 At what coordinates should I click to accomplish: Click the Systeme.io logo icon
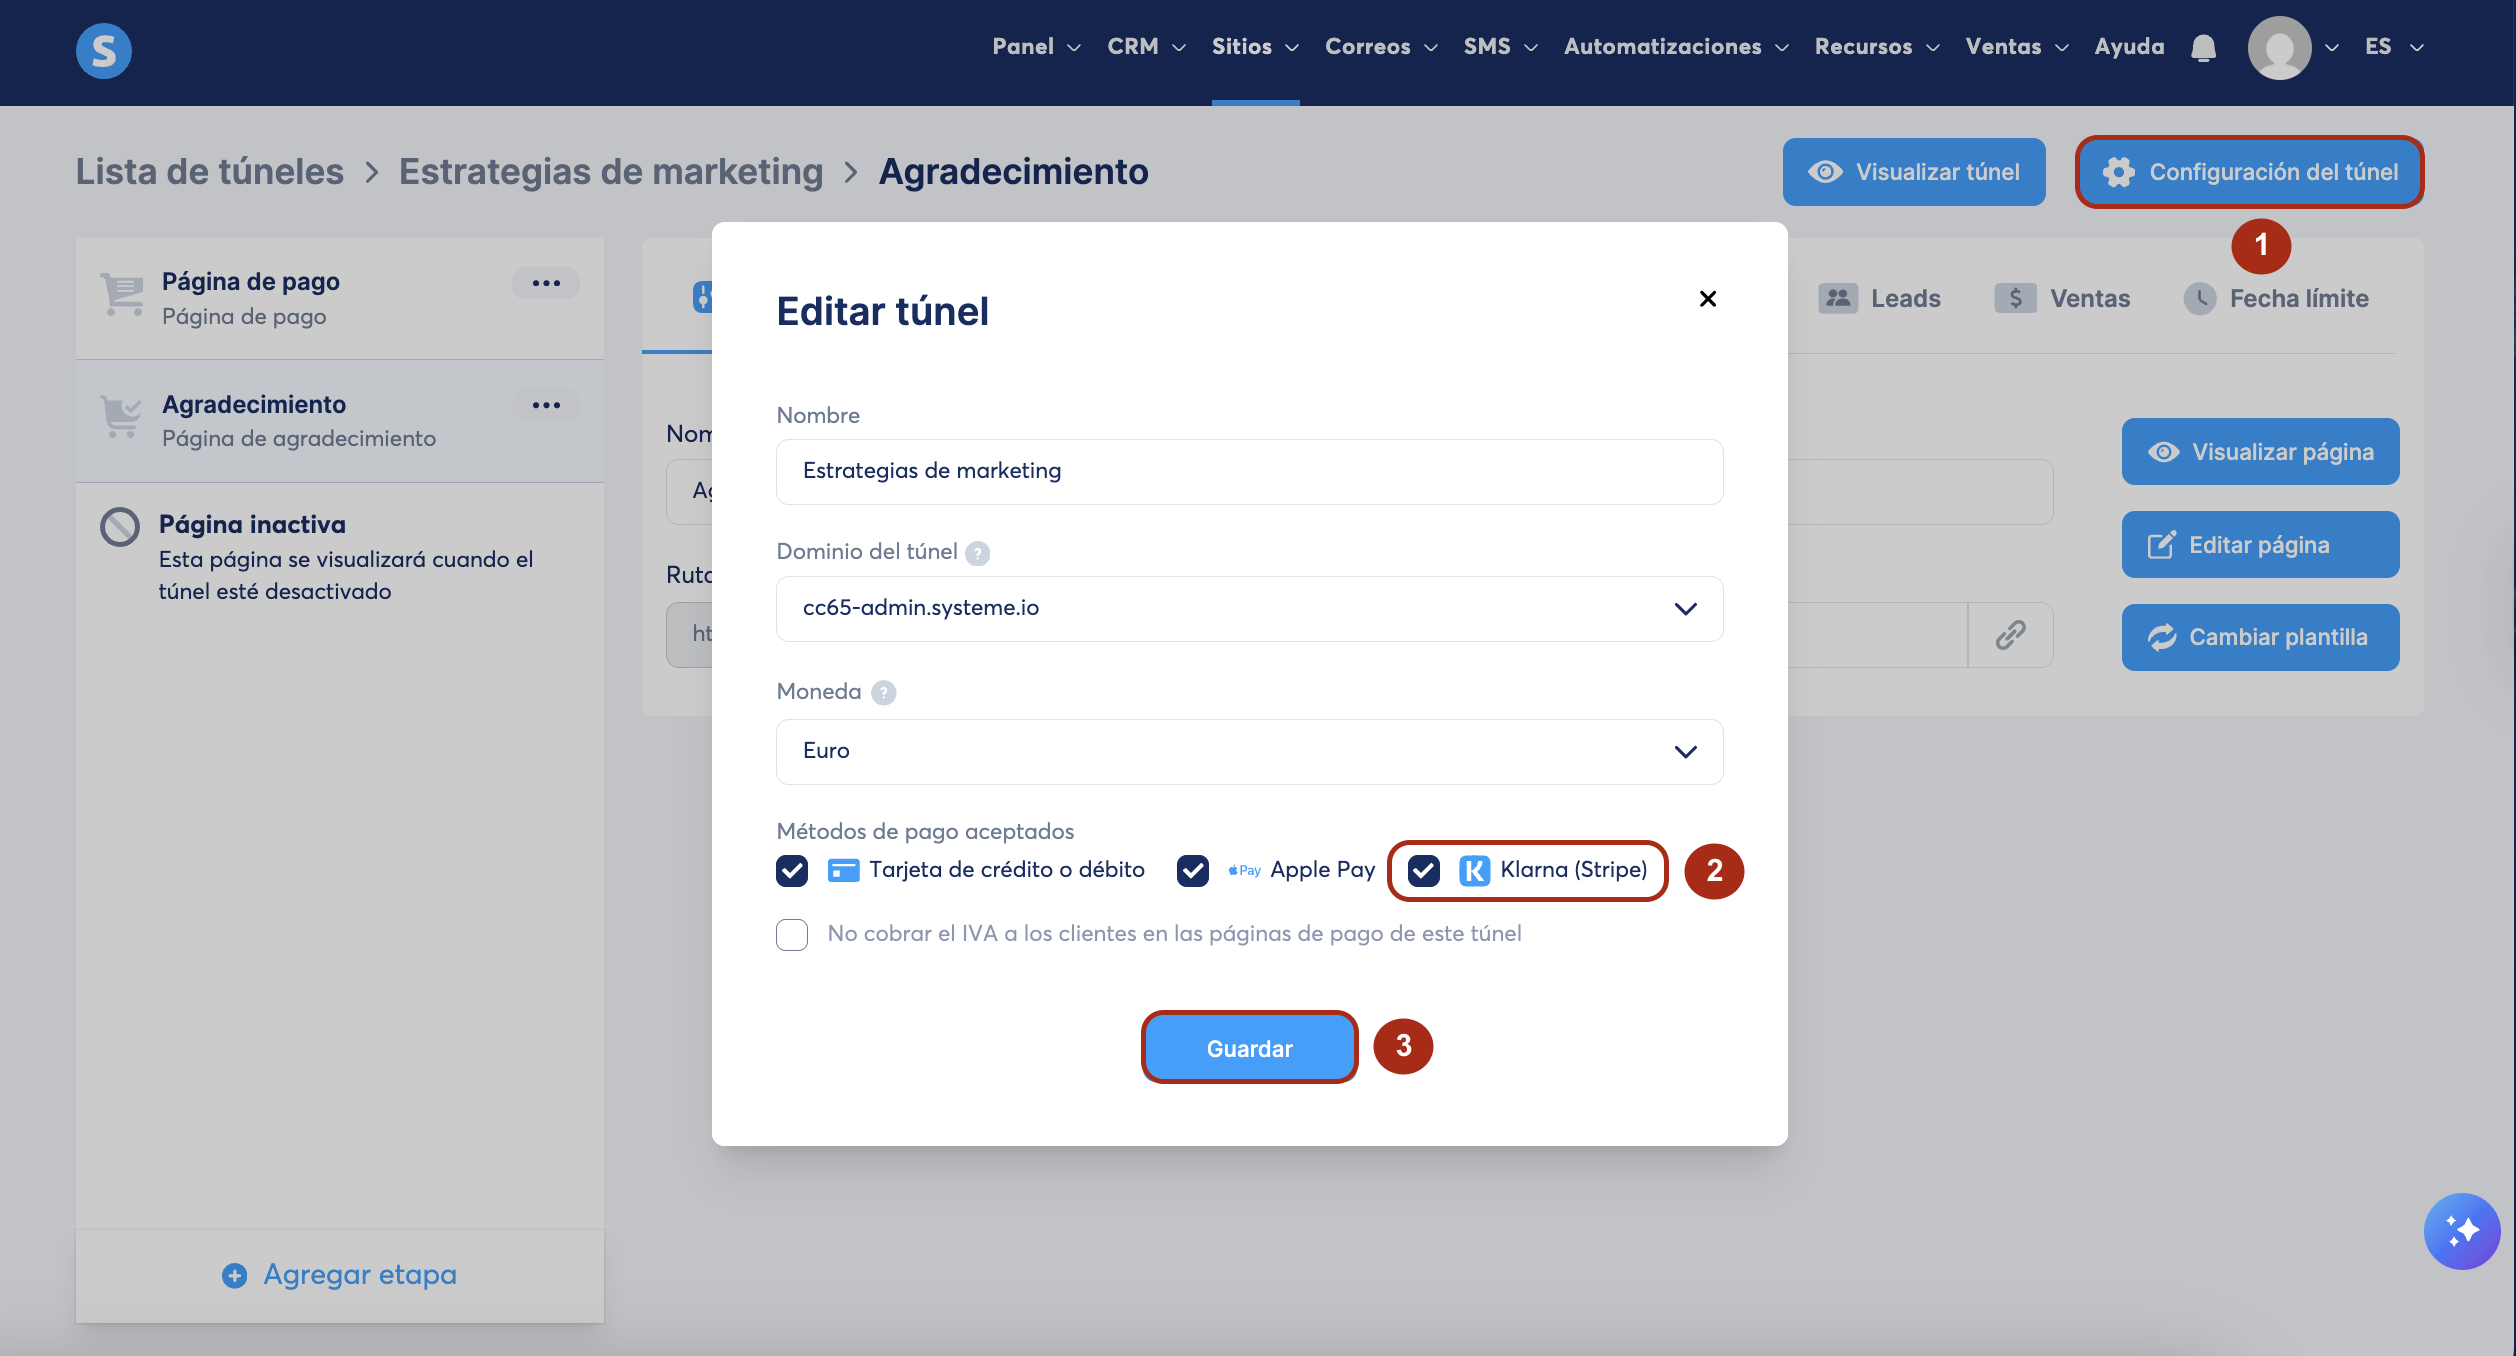coord(103,50)
